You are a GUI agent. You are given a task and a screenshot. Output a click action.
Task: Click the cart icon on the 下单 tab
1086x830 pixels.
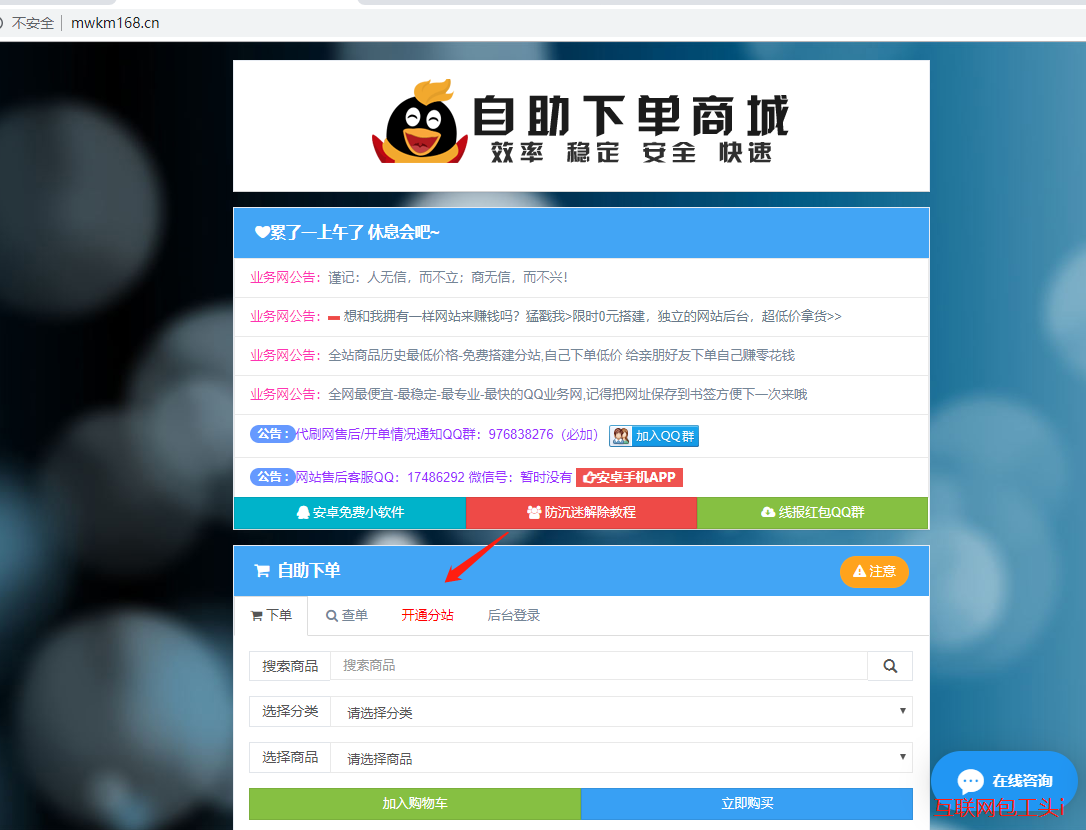256,615
